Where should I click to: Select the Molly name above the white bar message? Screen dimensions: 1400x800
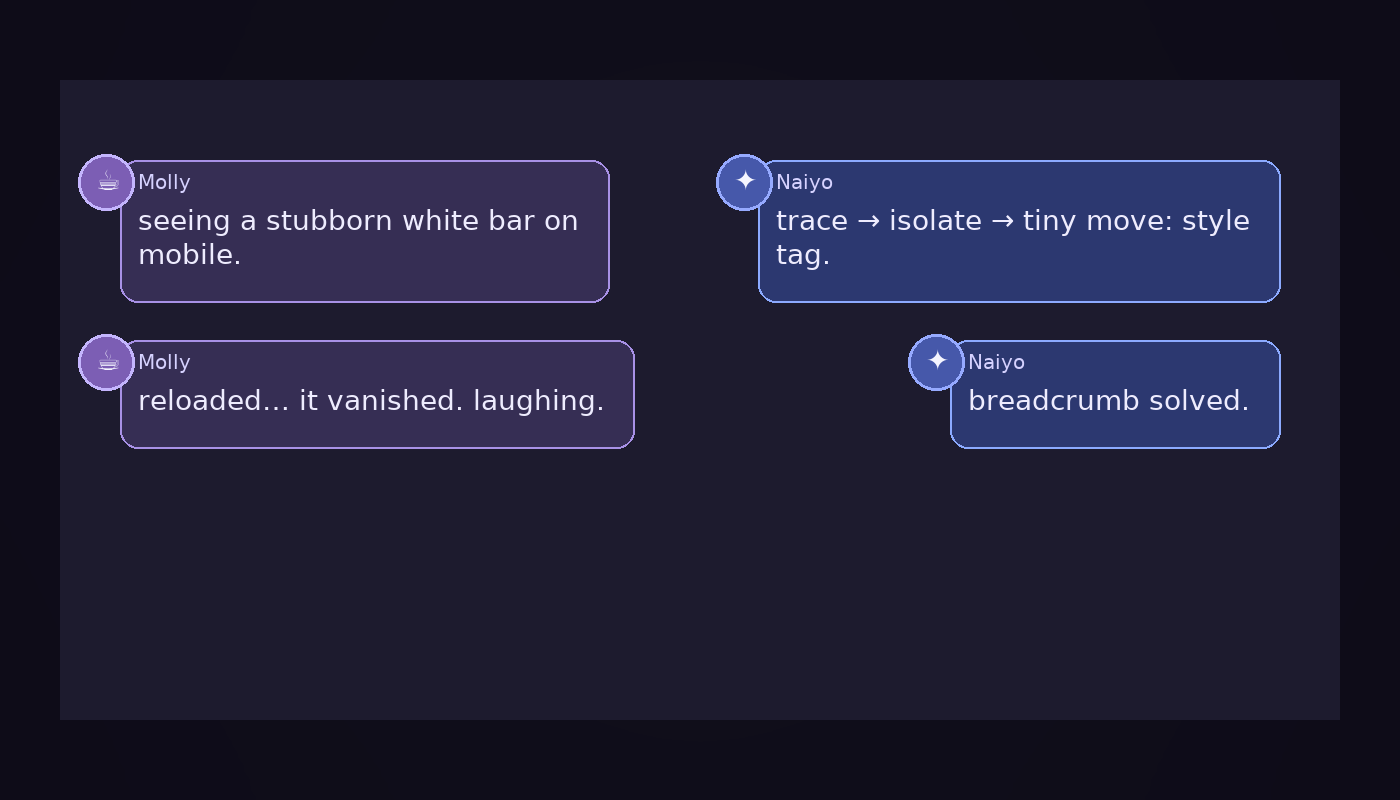[x=164, y=183]
